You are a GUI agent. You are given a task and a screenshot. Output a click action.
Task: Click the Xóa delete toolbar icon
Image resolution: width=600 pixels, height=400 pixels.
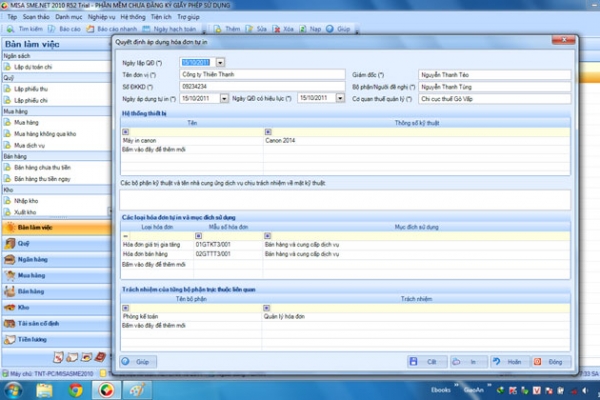[283, 31]
